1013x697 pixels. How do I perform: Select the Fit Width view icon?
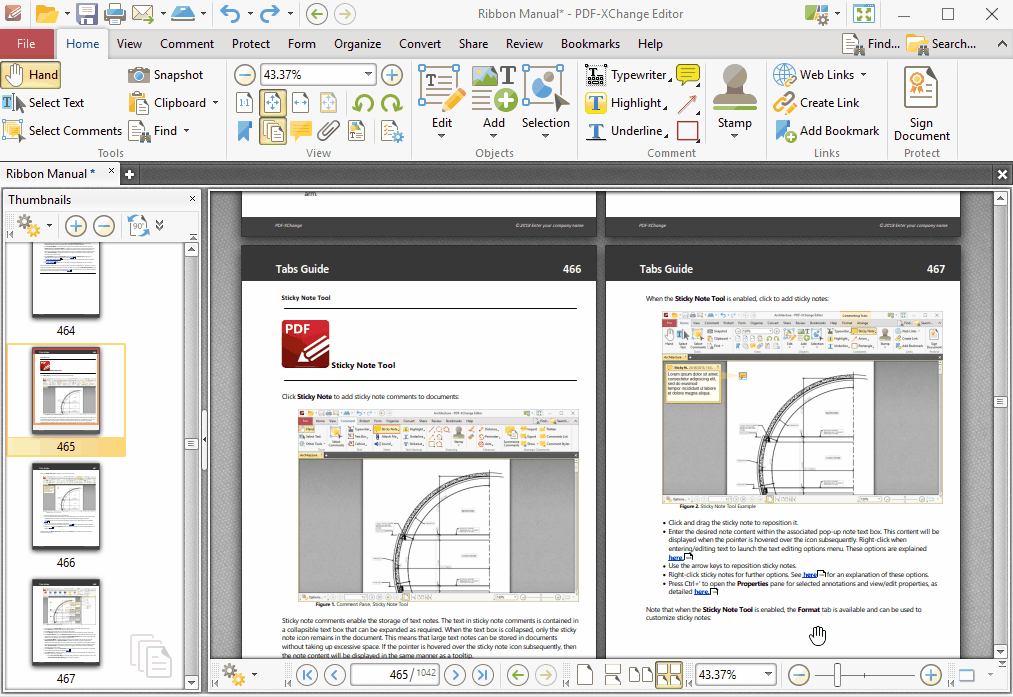[300, 103]
